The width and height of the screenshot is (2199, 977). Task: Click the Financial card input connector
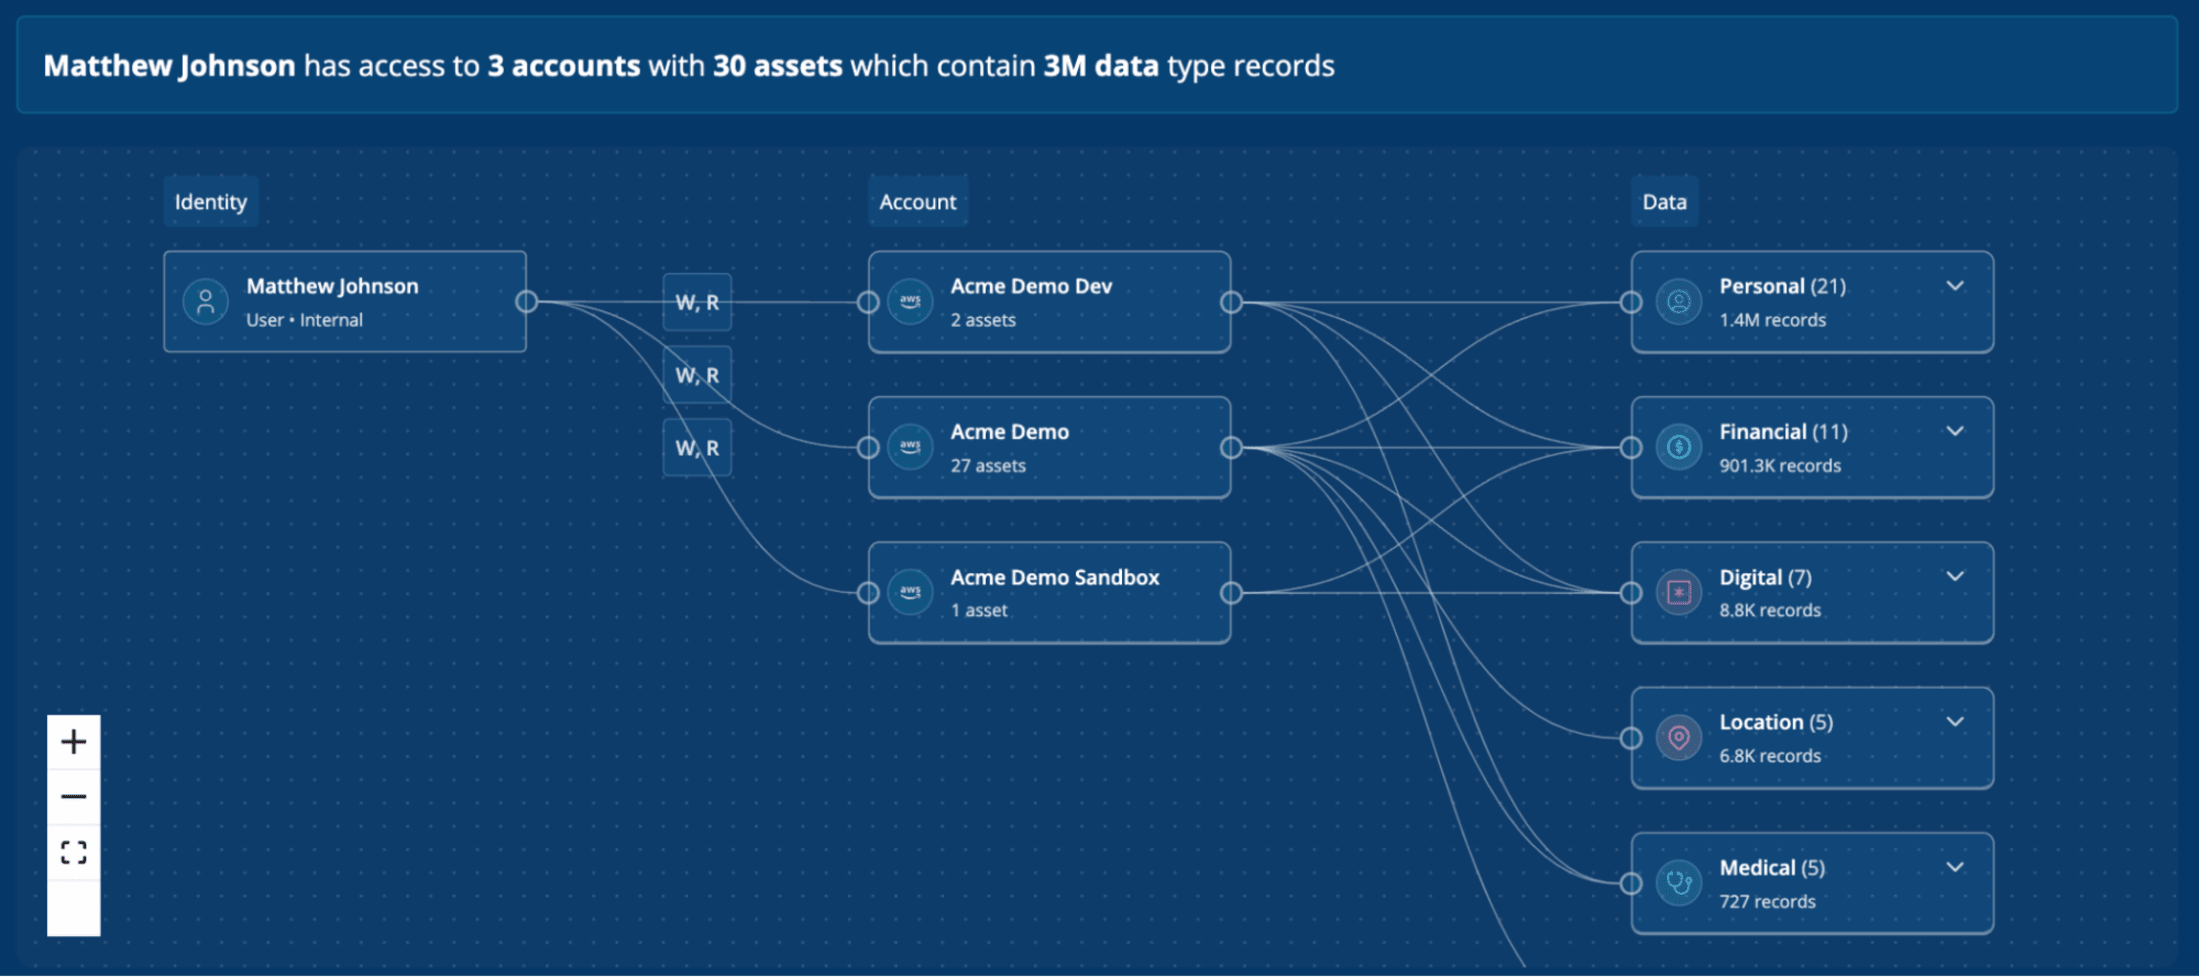(1631, 447)
